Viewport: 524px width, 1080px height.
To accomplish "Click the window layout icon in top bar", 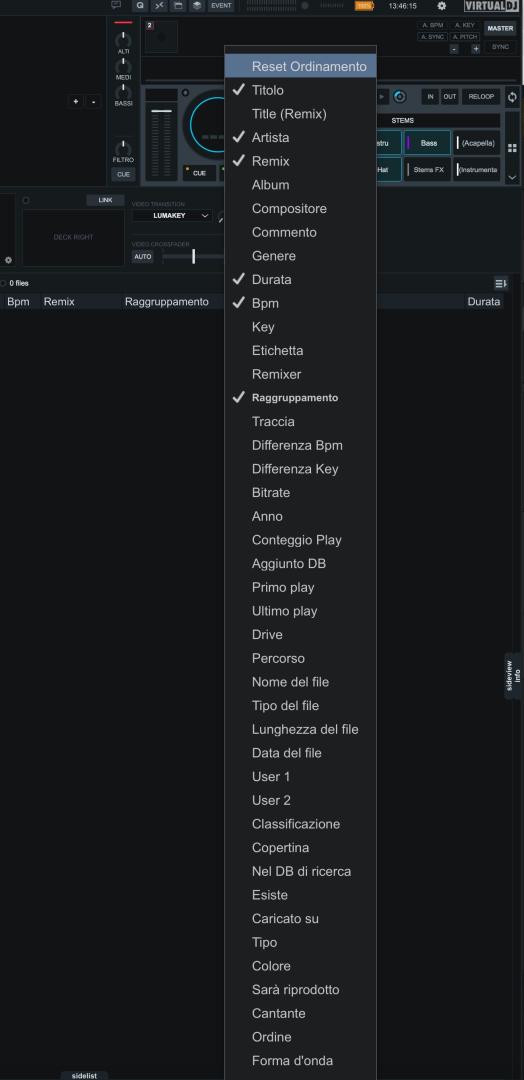I will pyautogui.click(x=178, y=6).
